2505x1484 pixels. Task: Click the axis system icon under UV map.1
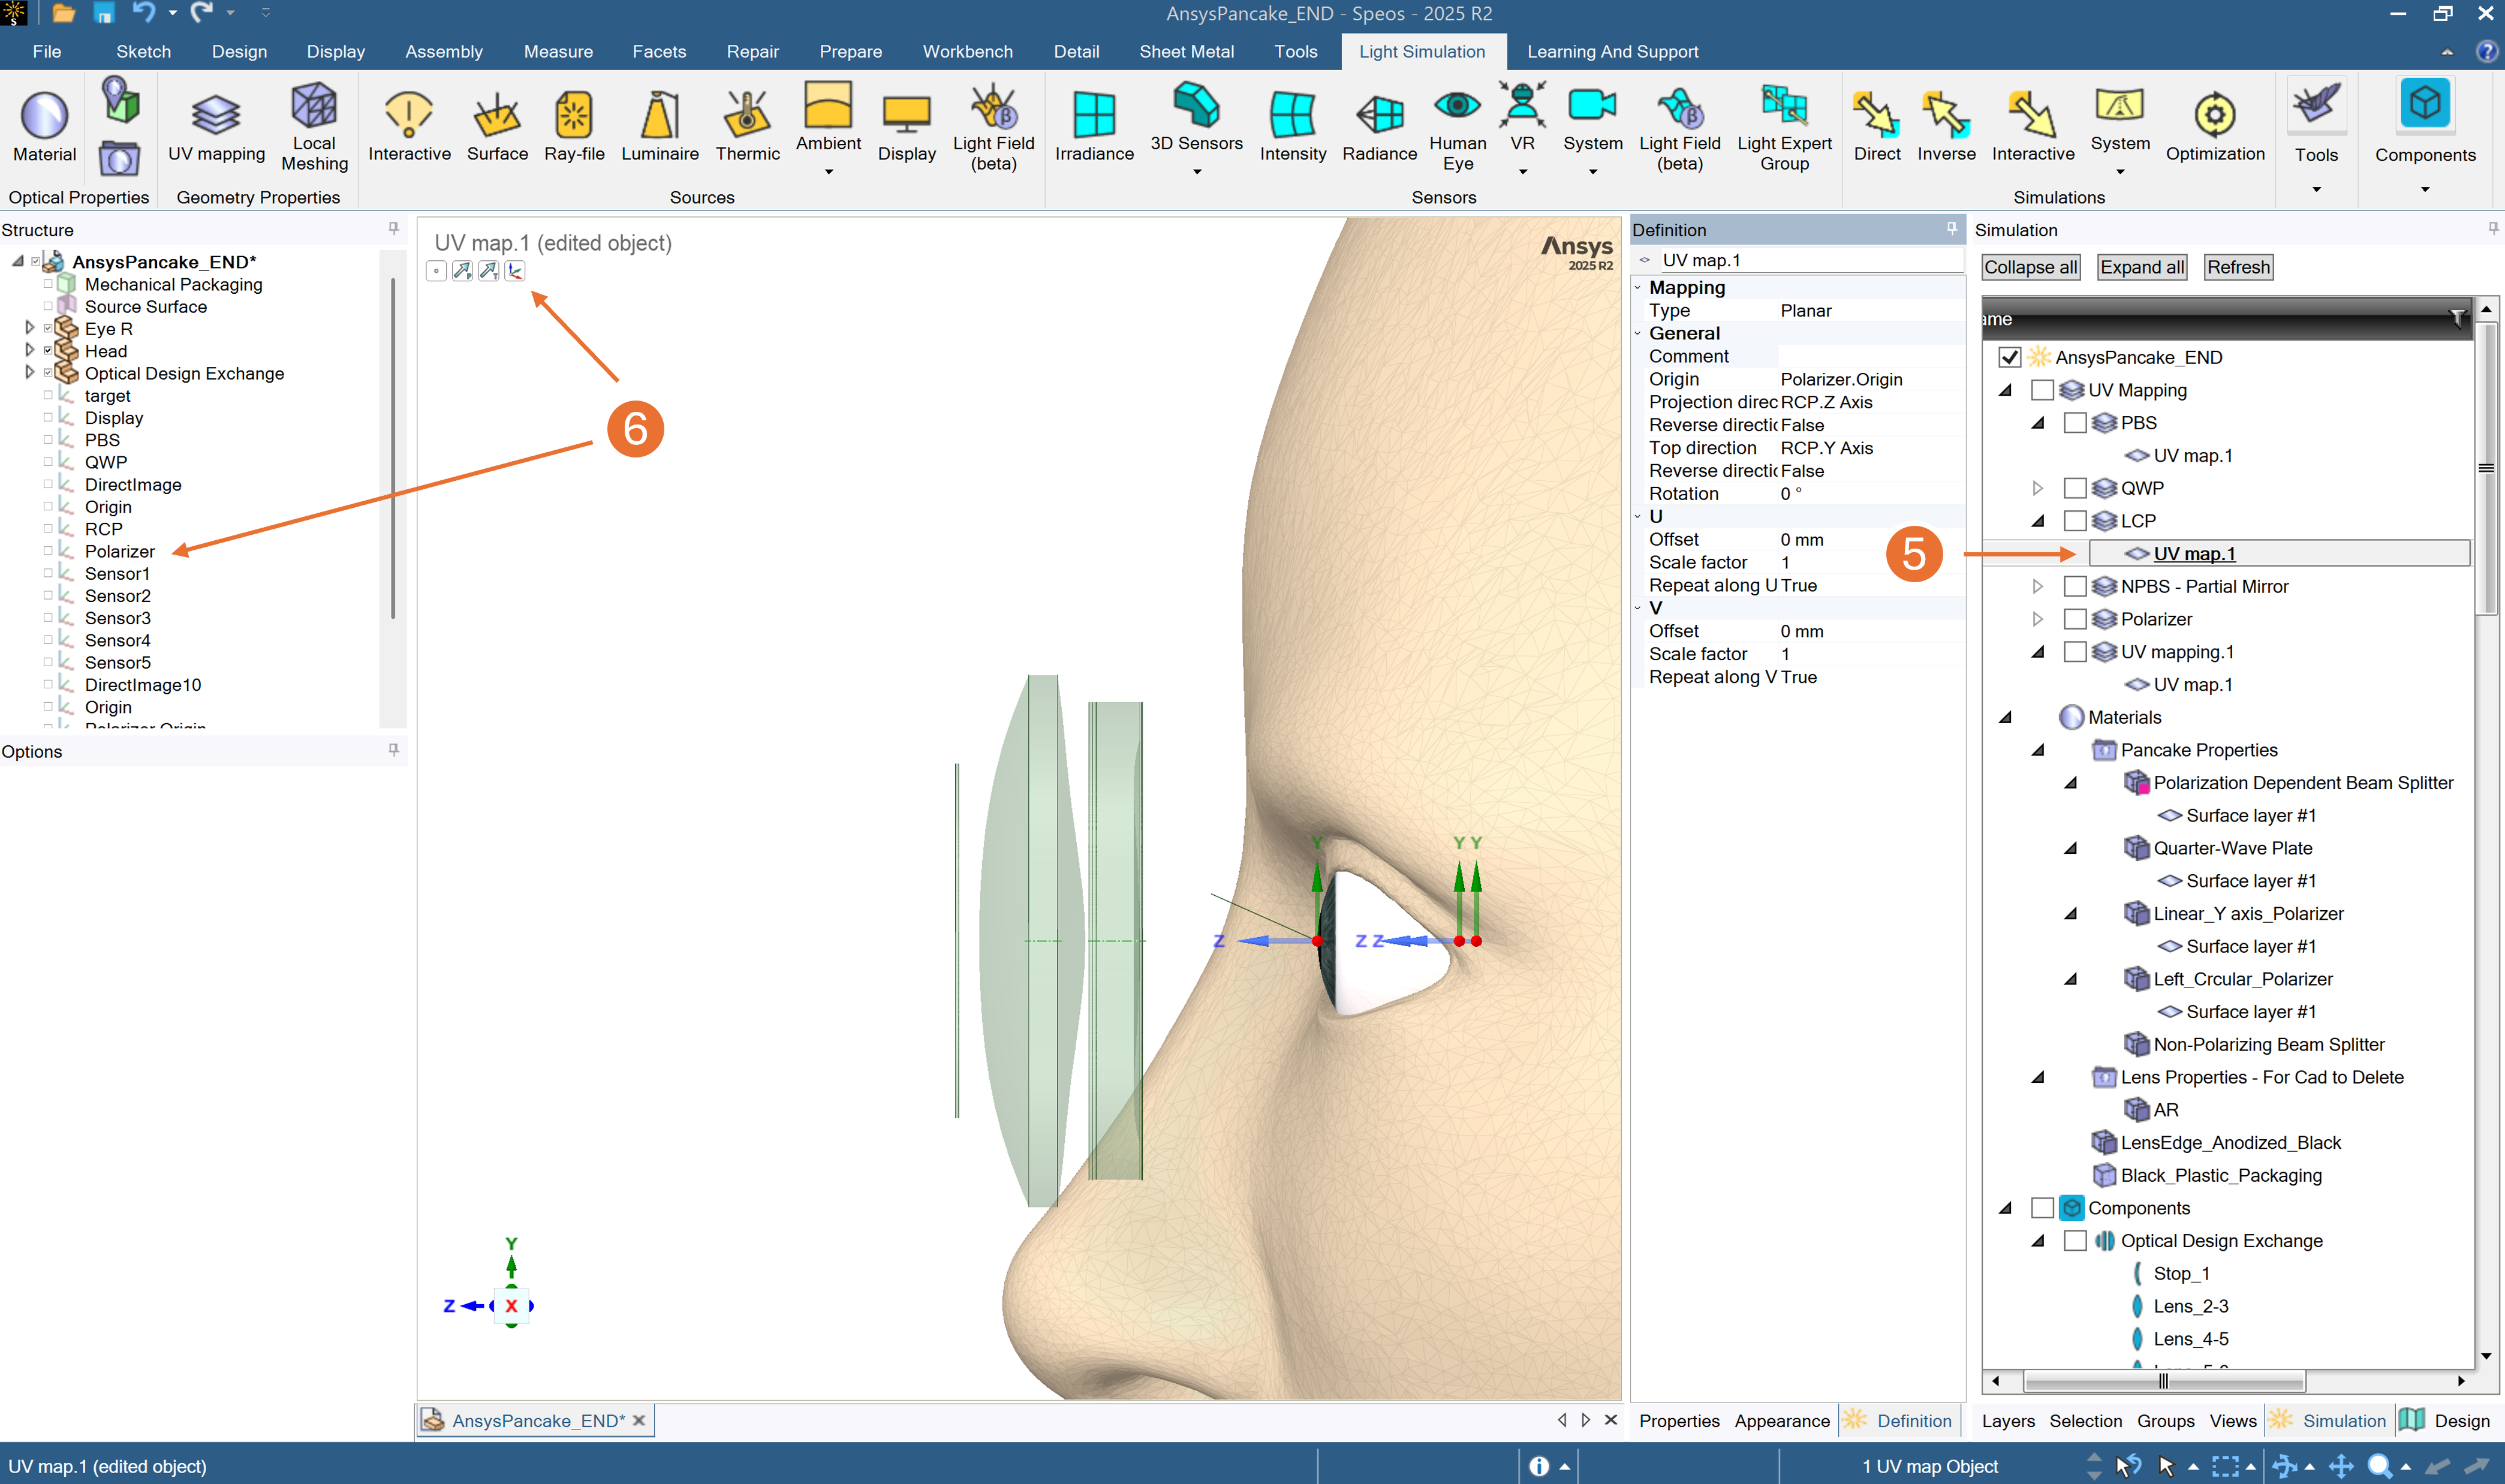515,271
